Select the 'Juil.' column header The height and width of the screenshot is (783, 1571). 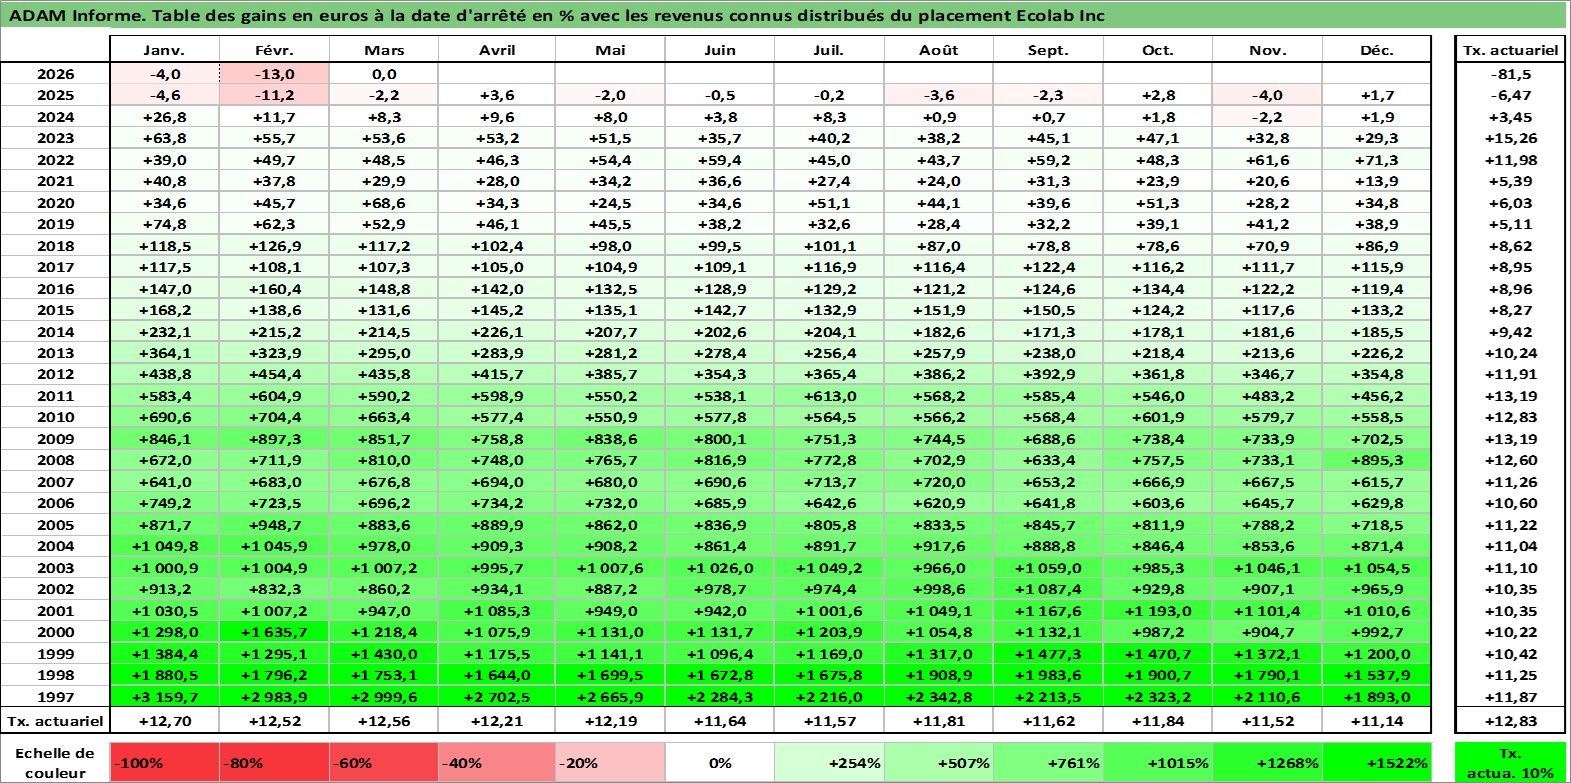pos(829,50)
